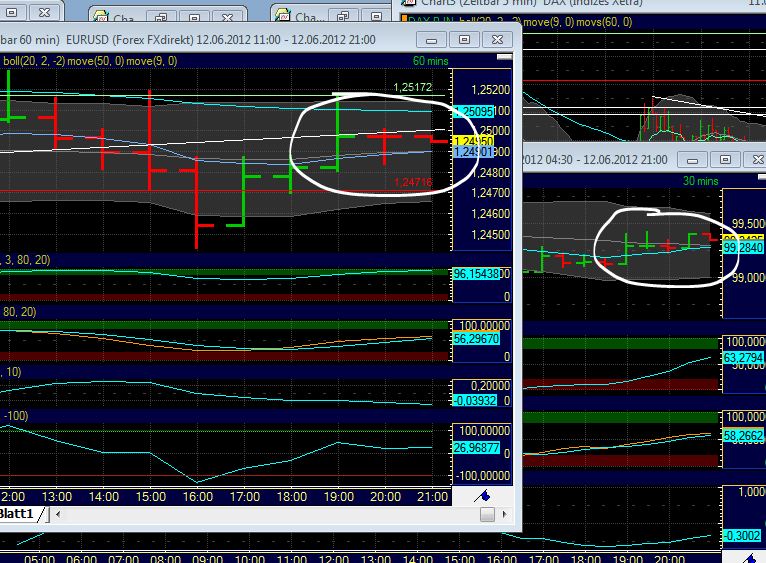Click the 96,15438 indicator value

(x=476, y=274)
